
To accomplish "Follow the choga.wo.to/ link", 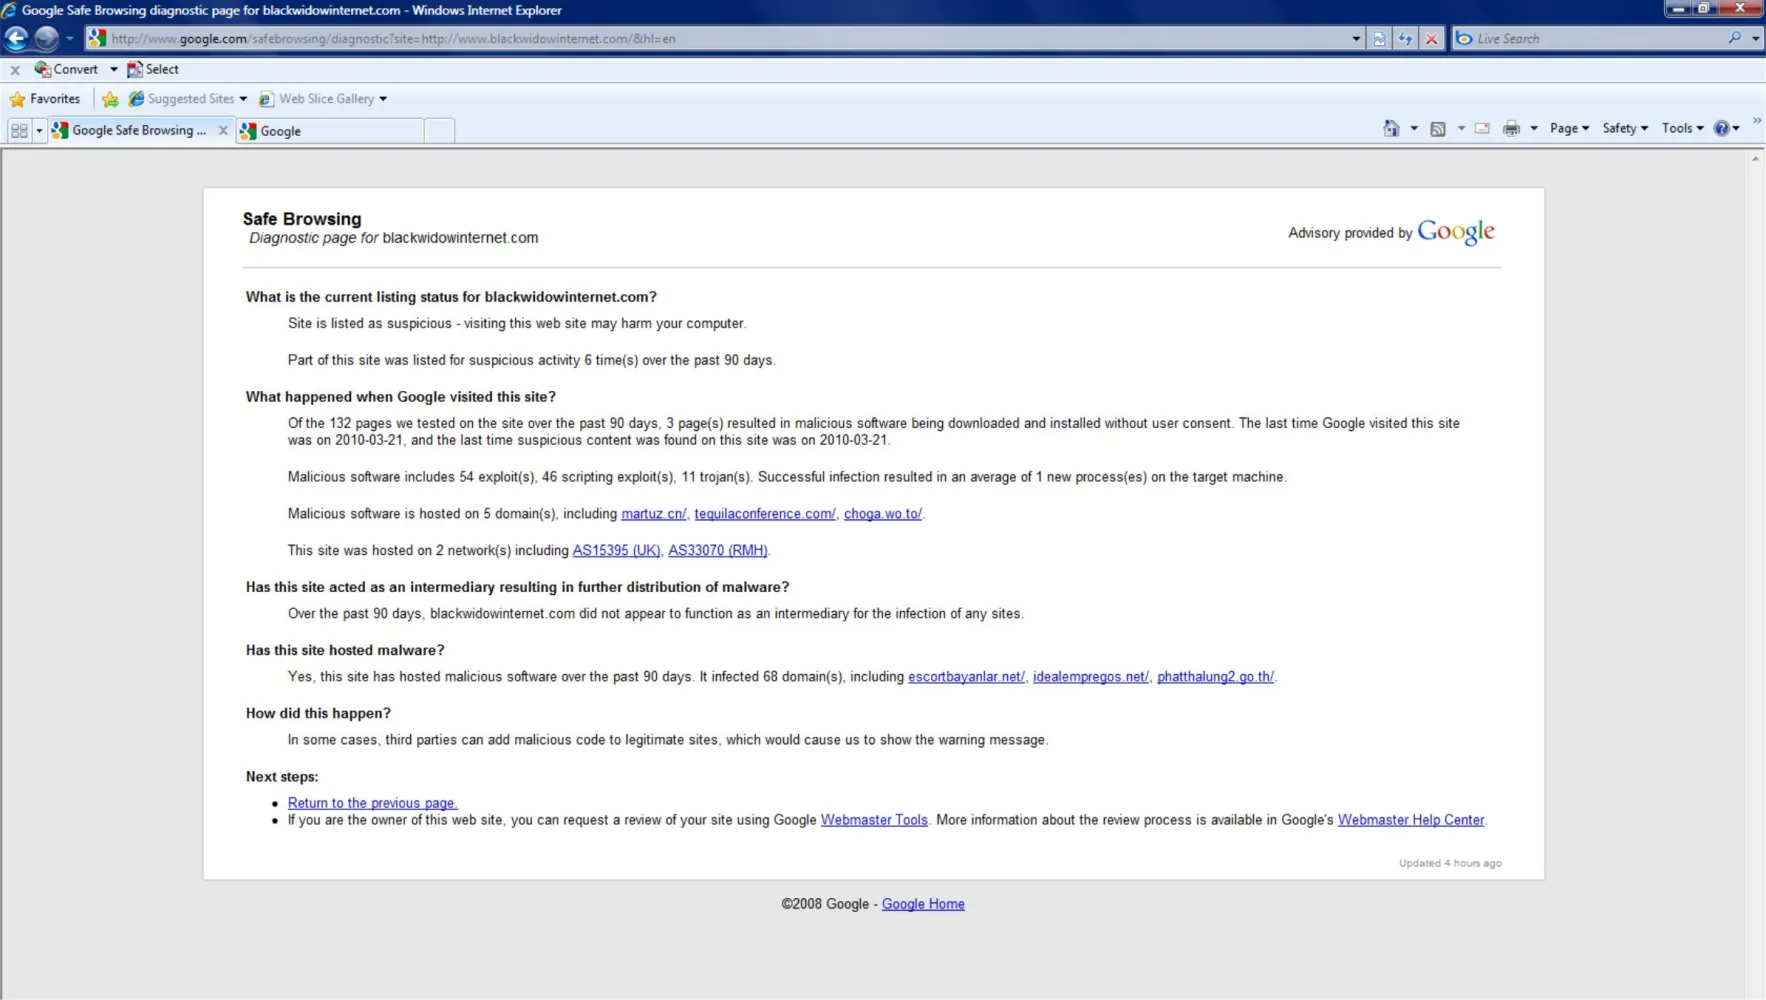I will click(x=883, y=514).
